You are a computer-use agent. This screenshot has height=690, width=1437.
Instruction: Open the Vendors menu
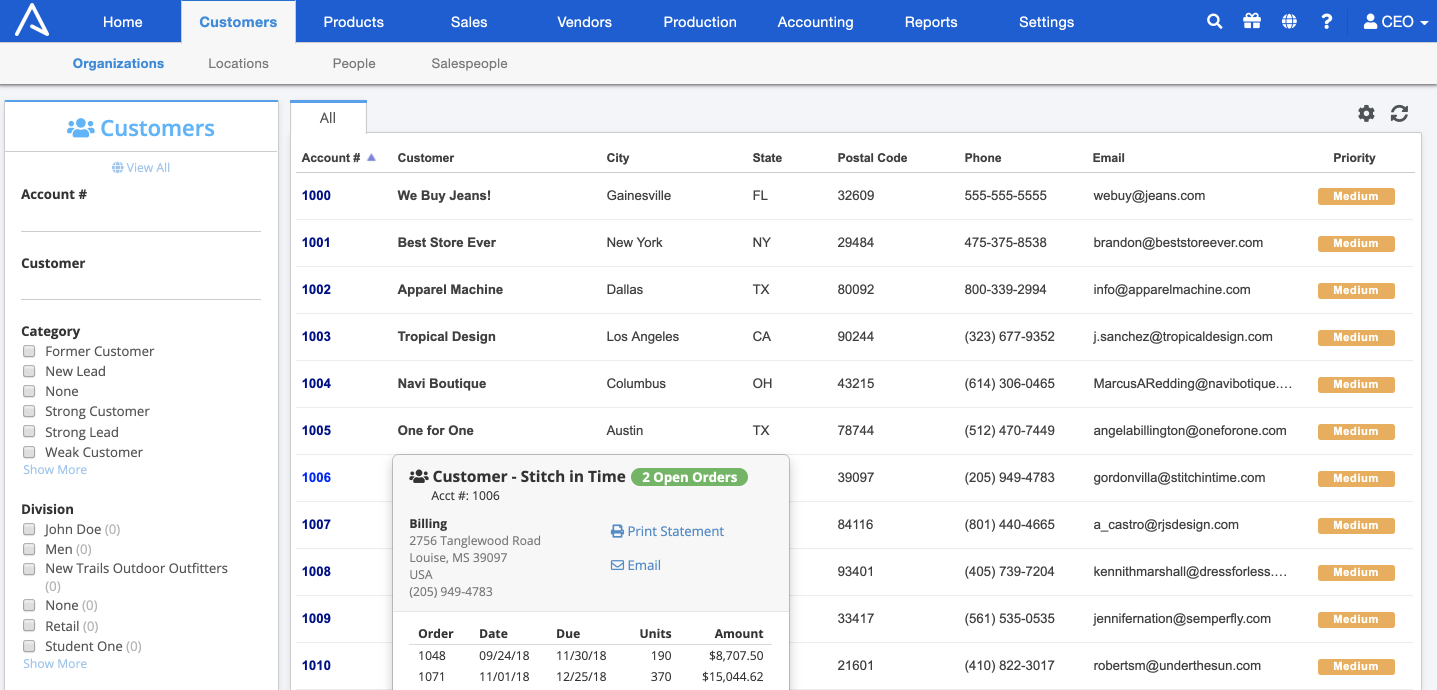584,21
